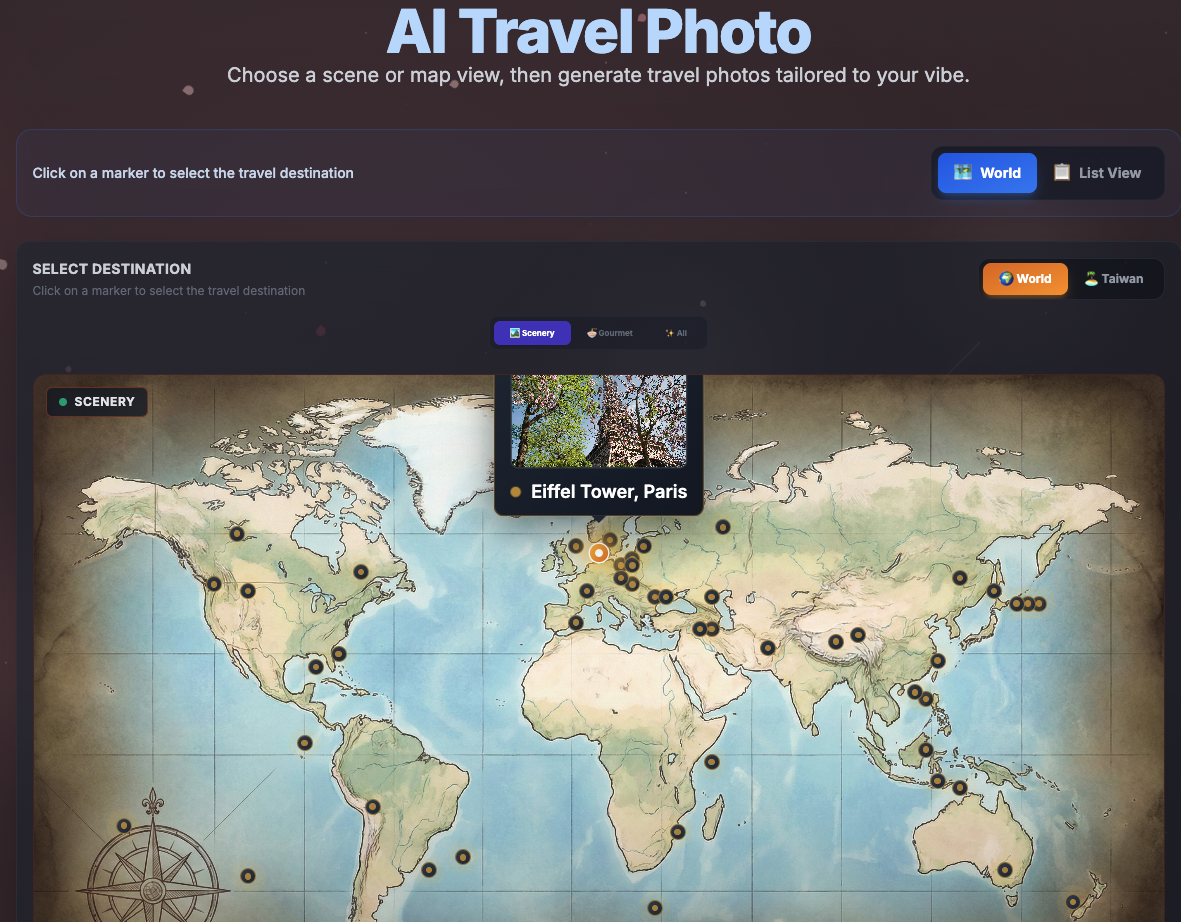Select the Taiwan region map
This screenshot has width=1181, height=922.
pos(1114,279)
